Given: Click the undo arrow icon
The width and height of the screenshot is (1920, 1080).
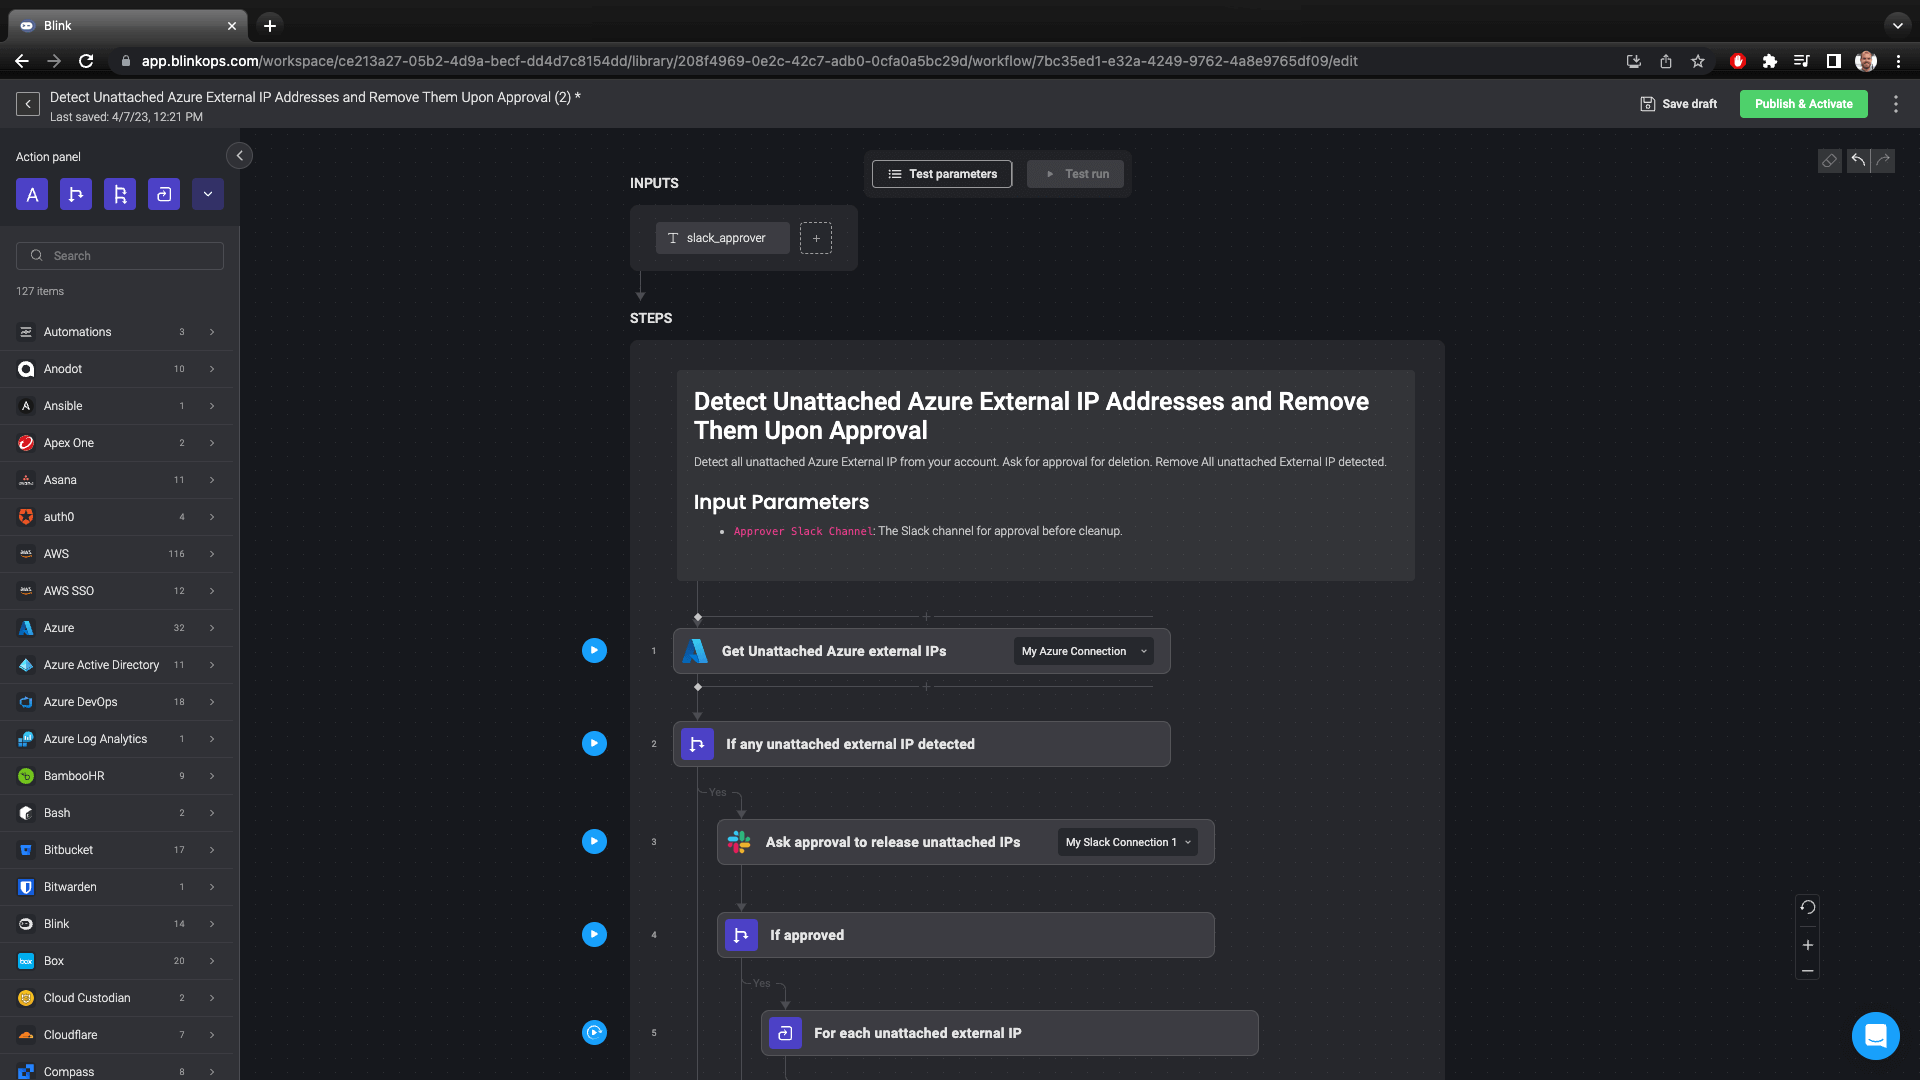Looking at the screenshot, I should 1857,160.
